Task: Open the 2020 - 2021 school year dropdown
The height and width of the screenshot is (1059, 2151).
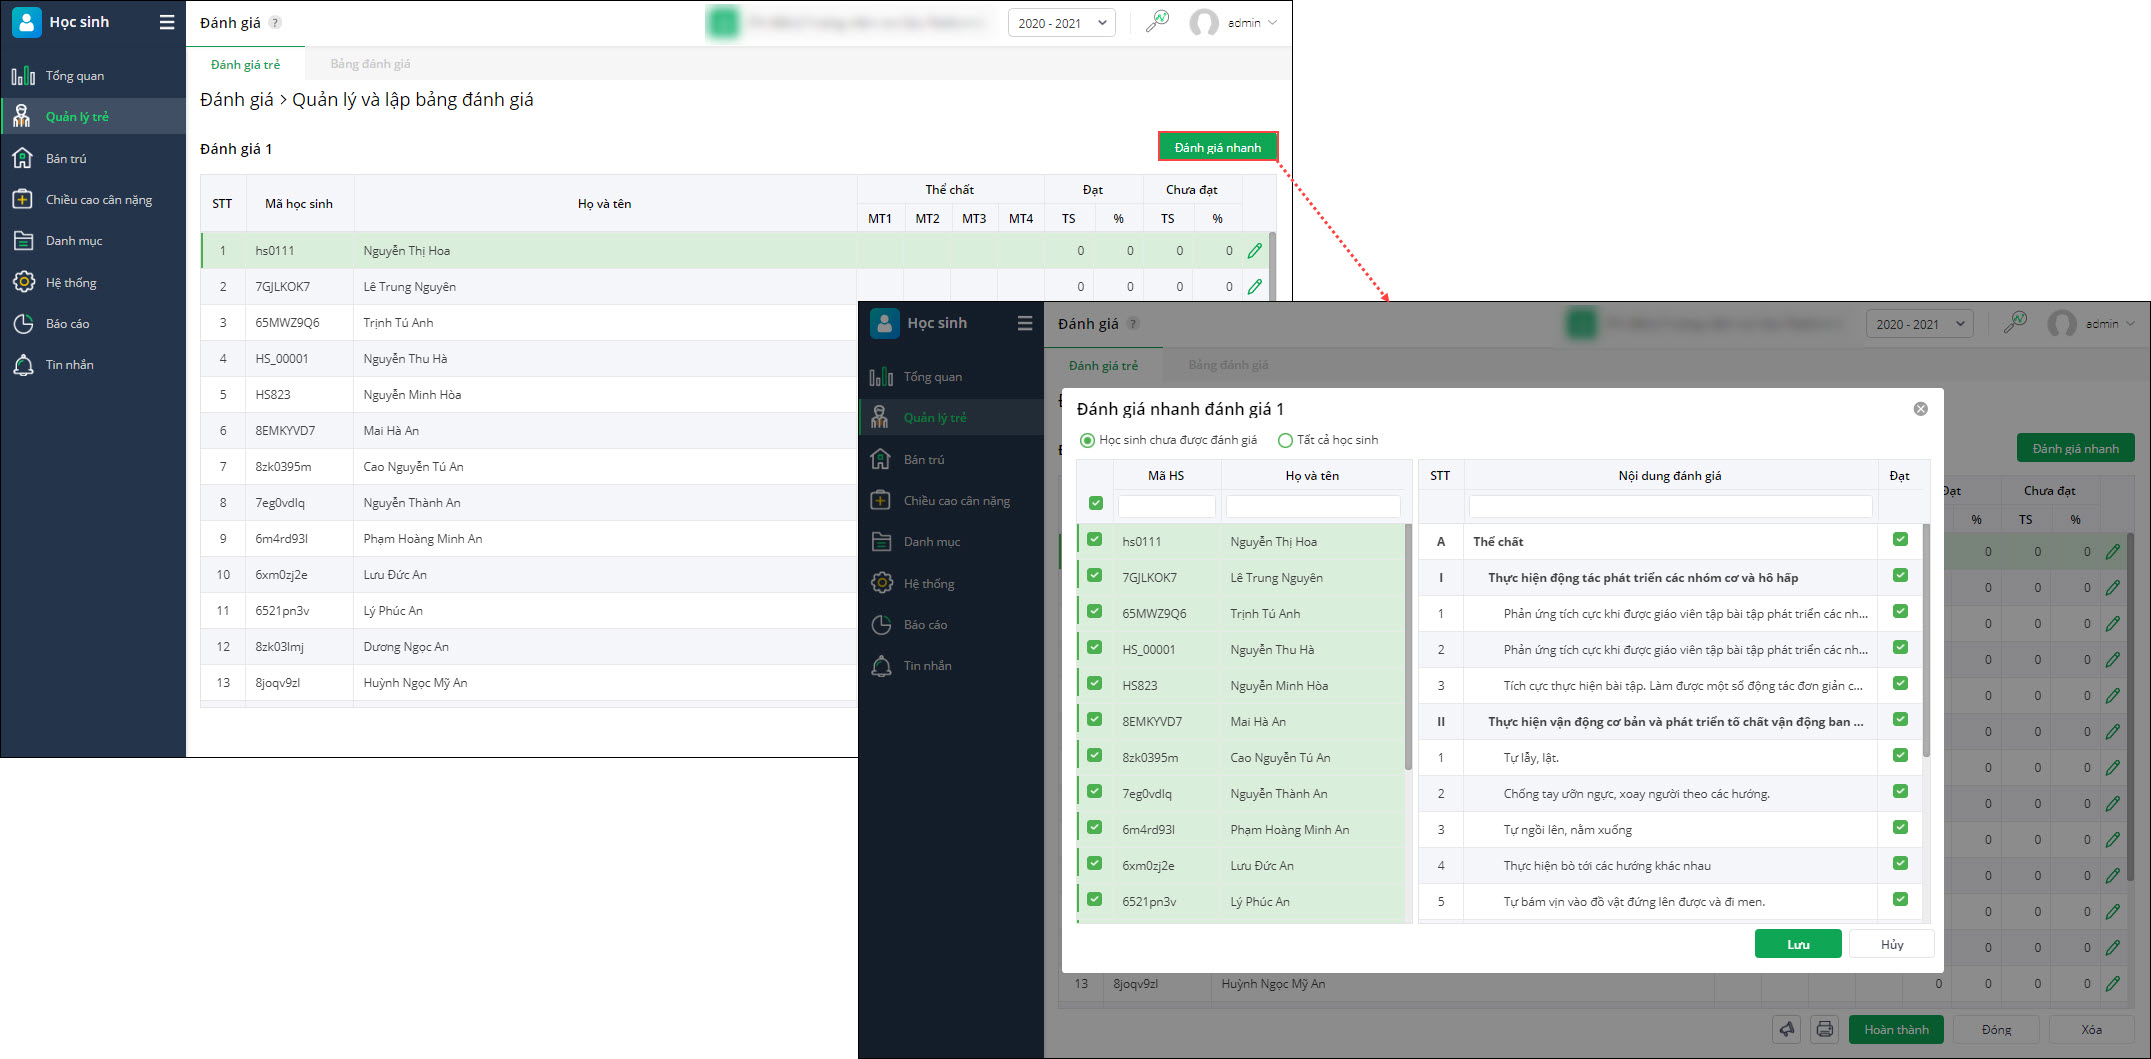Action: (1061, 23)
